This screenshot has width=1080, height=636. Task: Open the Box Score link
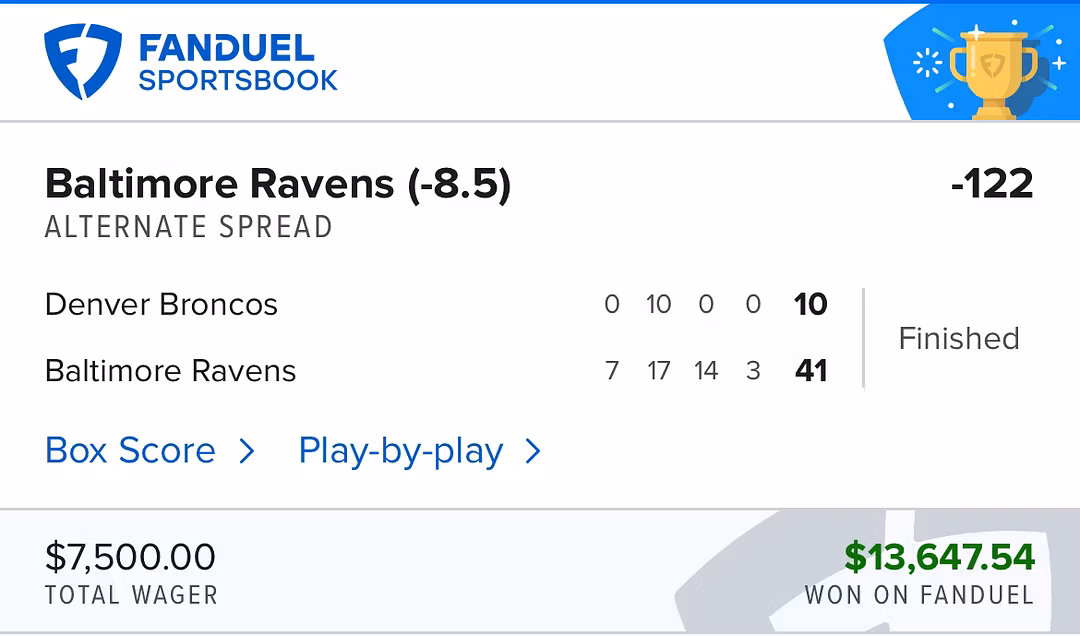click(131, 451)
